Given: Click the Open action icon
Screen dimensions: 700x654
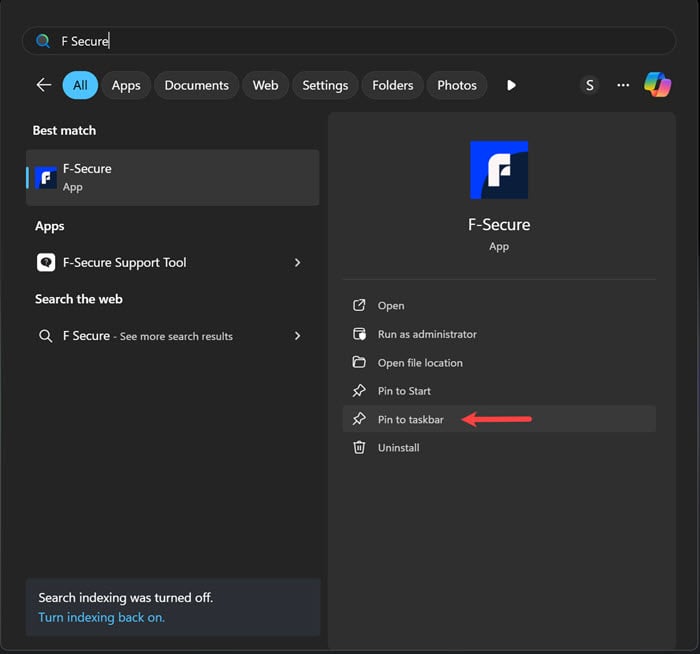Looking at the screenshot, I should click(359, 305).
